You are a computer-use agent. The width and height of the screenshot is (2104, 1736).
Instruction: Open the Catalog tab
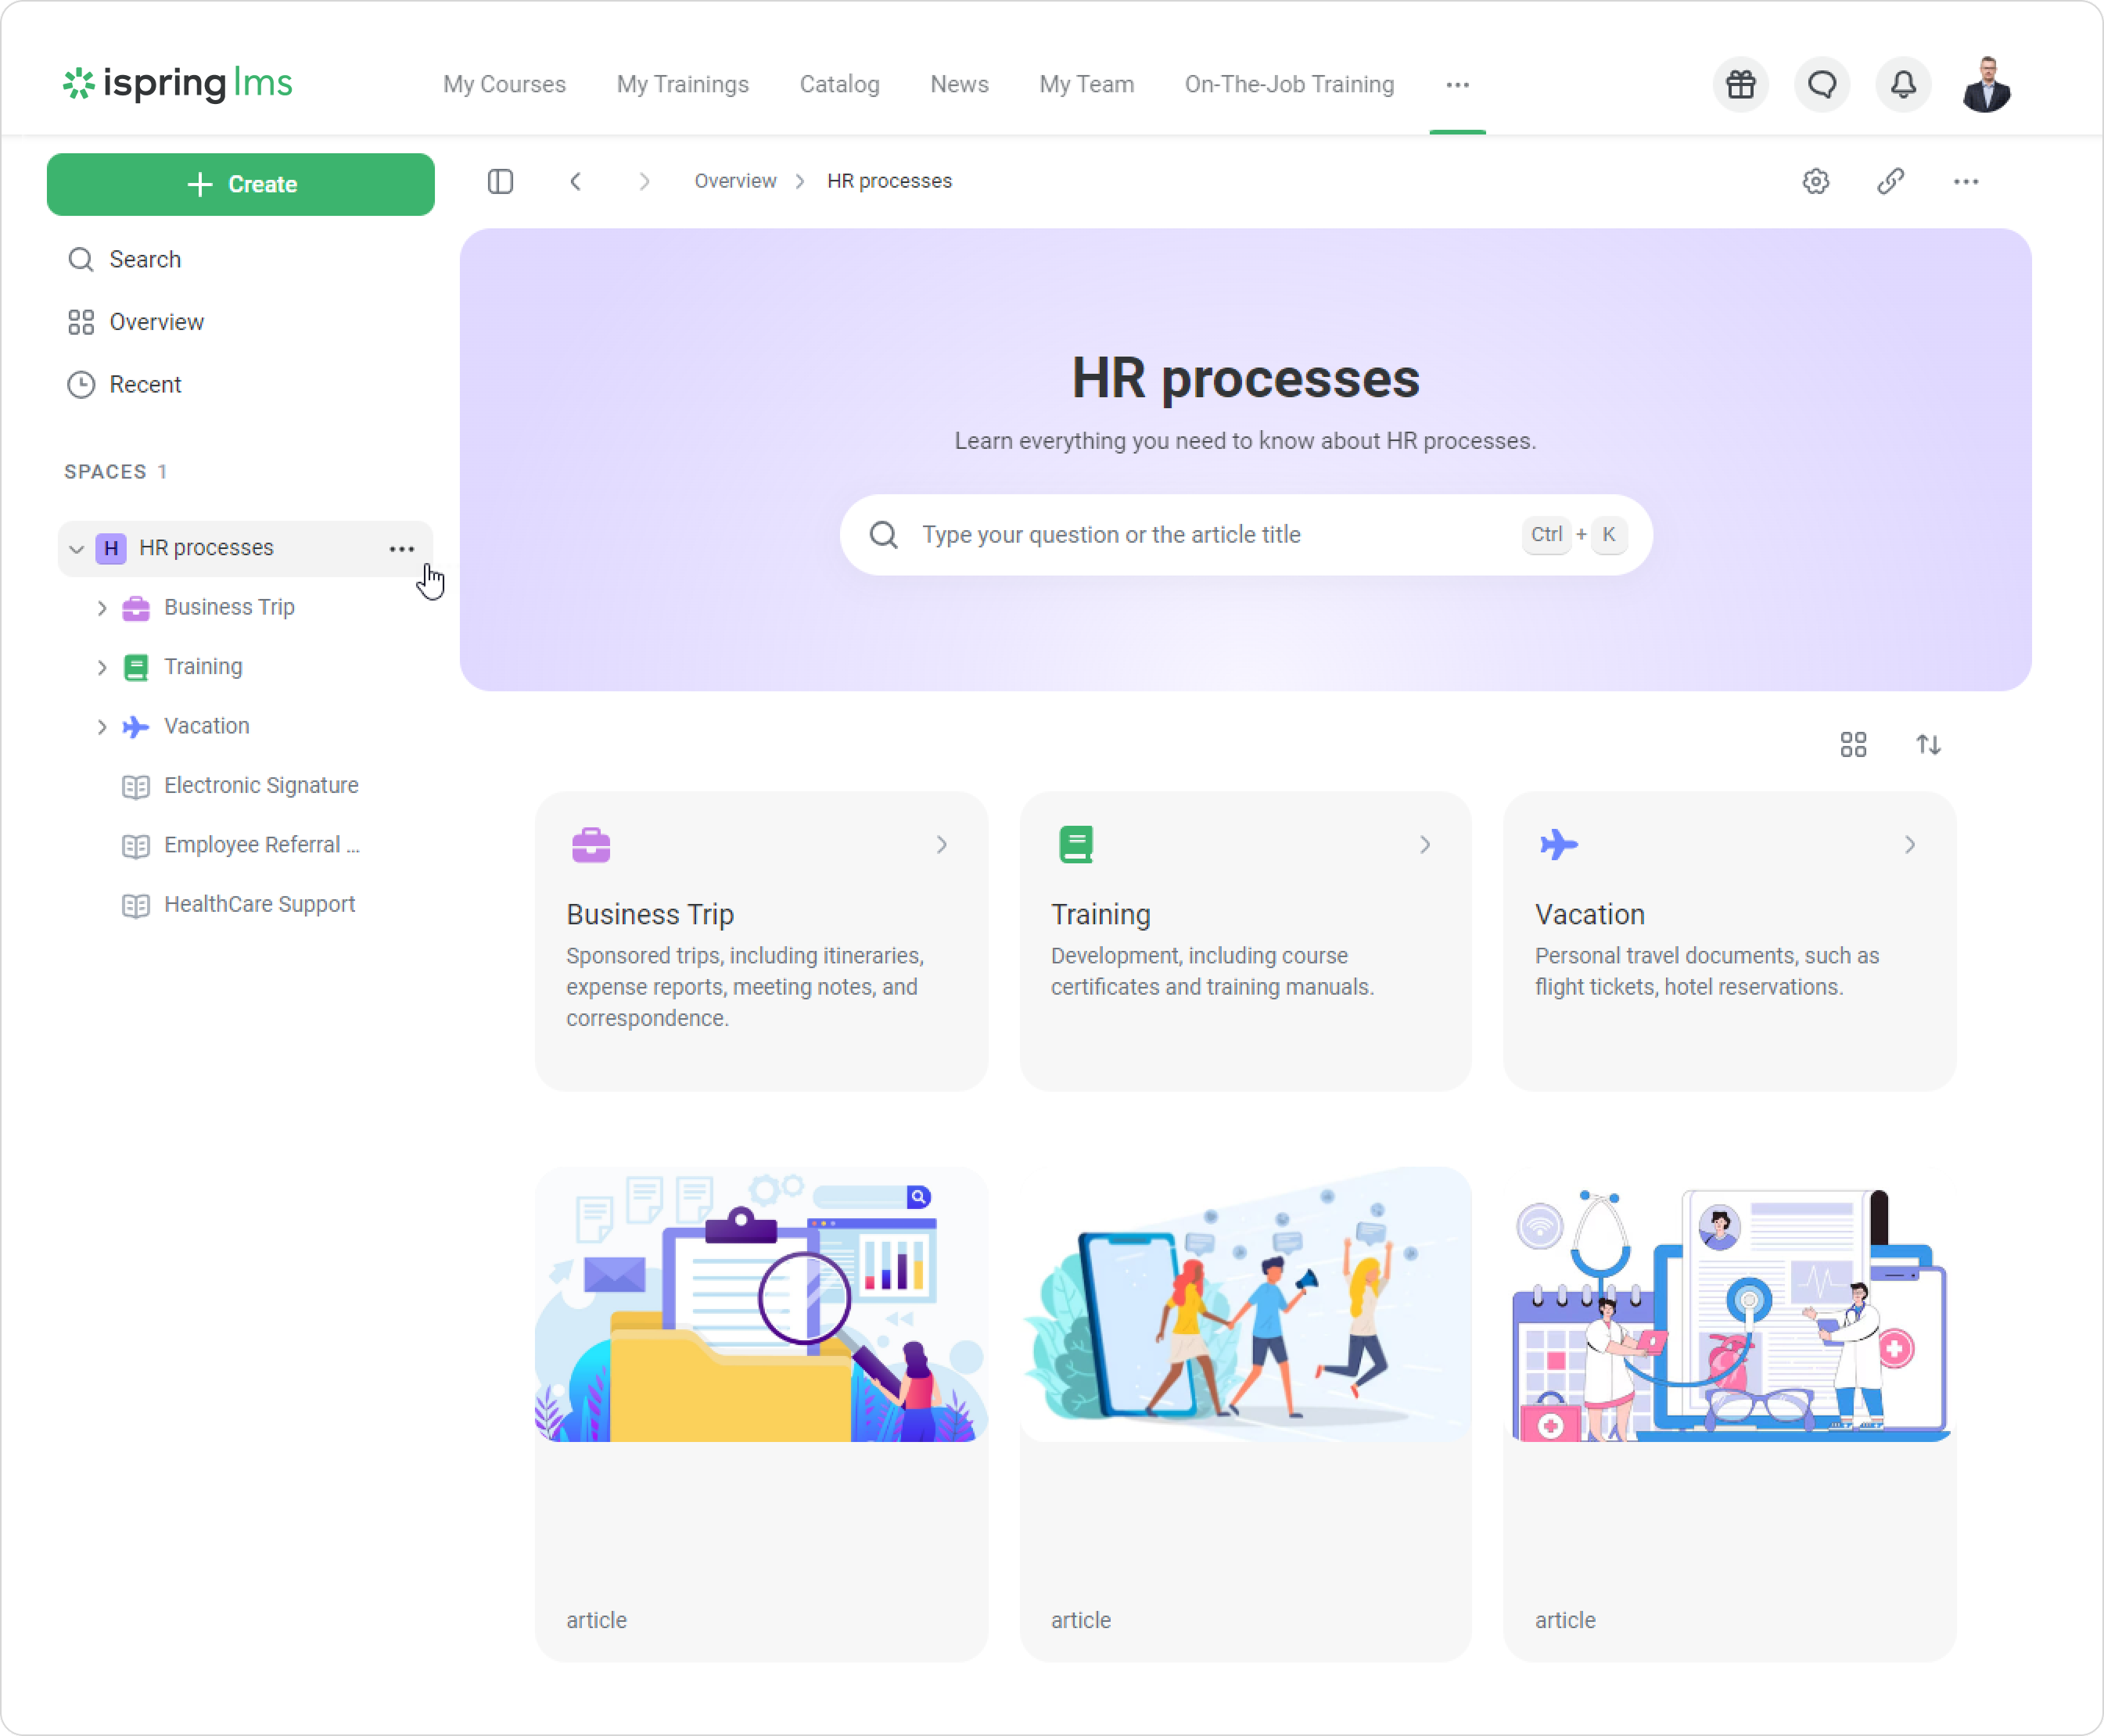pos(839,84)
